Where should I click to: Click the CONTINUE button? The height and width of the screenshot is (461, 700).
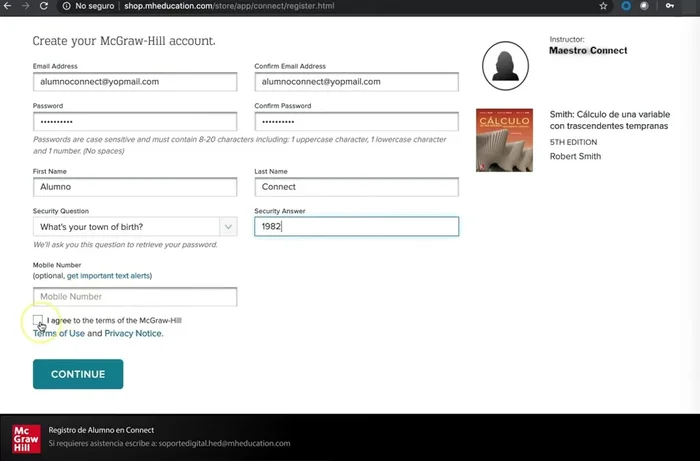click(78, 374)
